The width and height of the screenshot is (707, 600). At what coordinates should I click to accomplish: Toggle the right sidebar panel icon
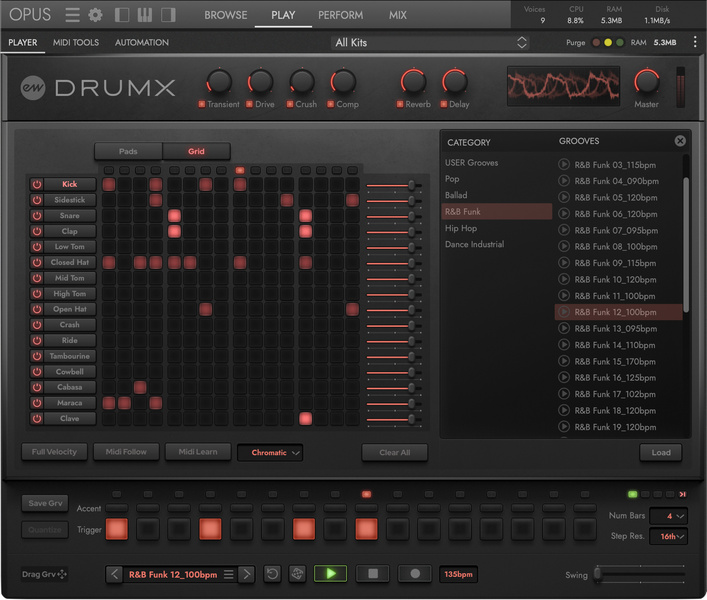tap(168, 15)
